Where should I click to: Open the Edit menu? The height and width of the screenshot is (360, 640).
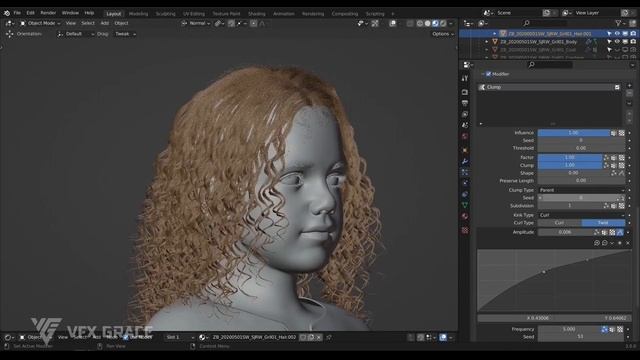(x=30, y=13)
